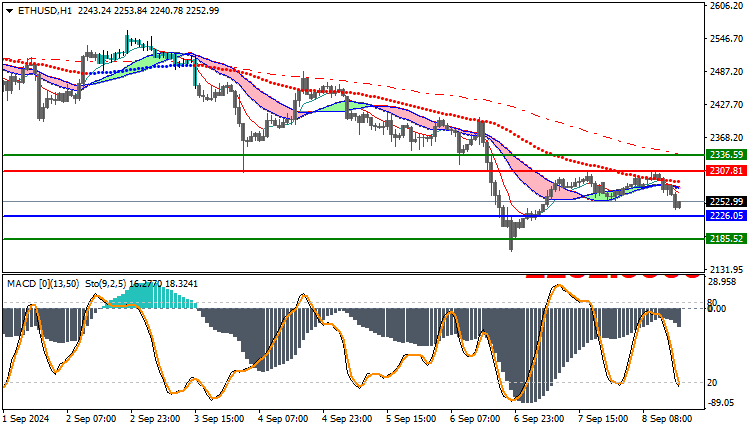Viewport: 750px width, 430px height.
Task: Select the current price label 2252.99
Action: 726,201
